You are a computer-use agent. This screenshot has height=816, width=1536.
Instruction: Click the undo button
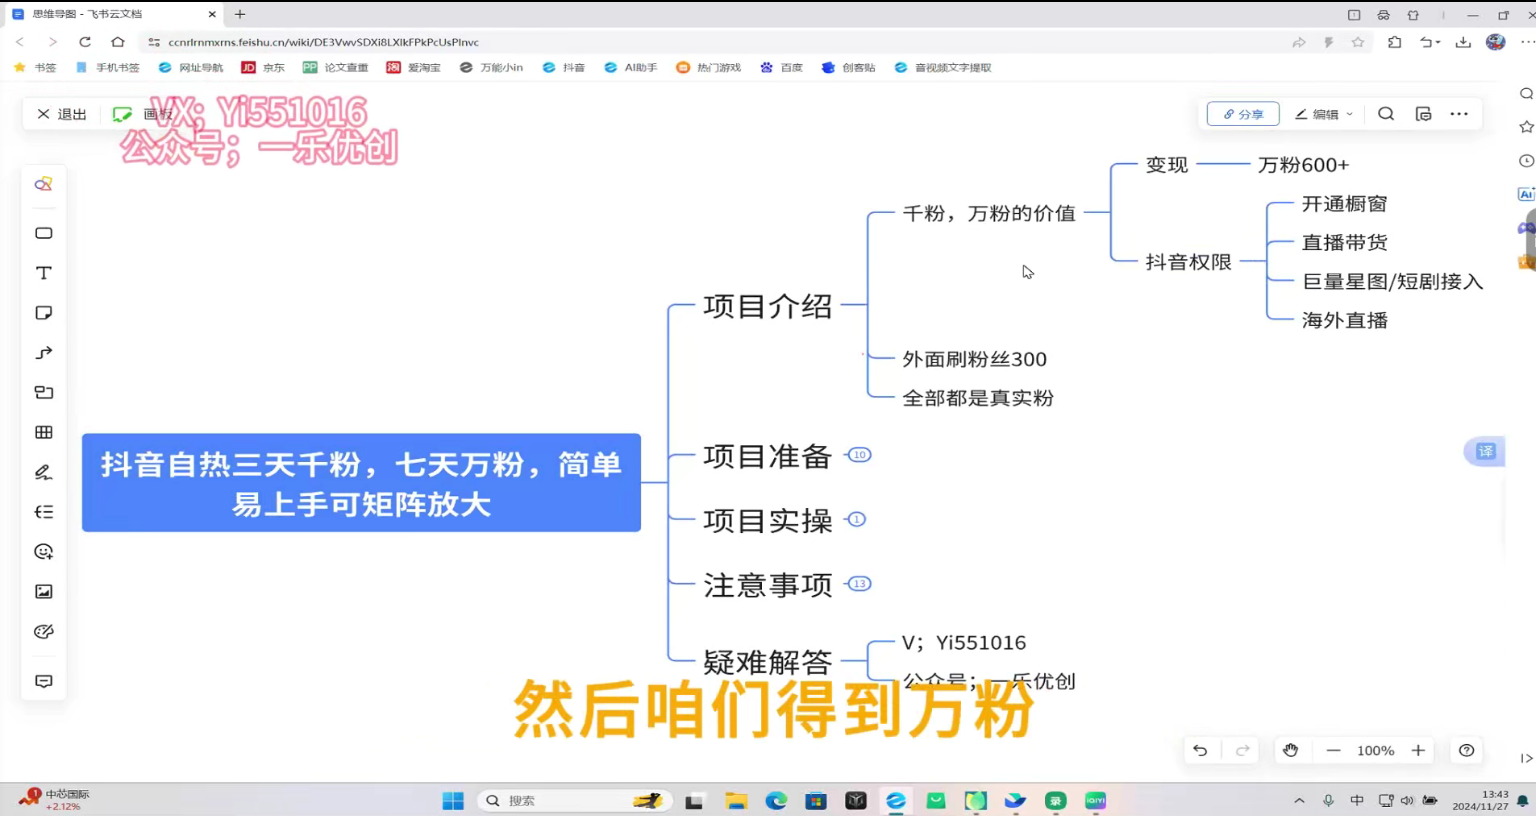coord(1200,751)
